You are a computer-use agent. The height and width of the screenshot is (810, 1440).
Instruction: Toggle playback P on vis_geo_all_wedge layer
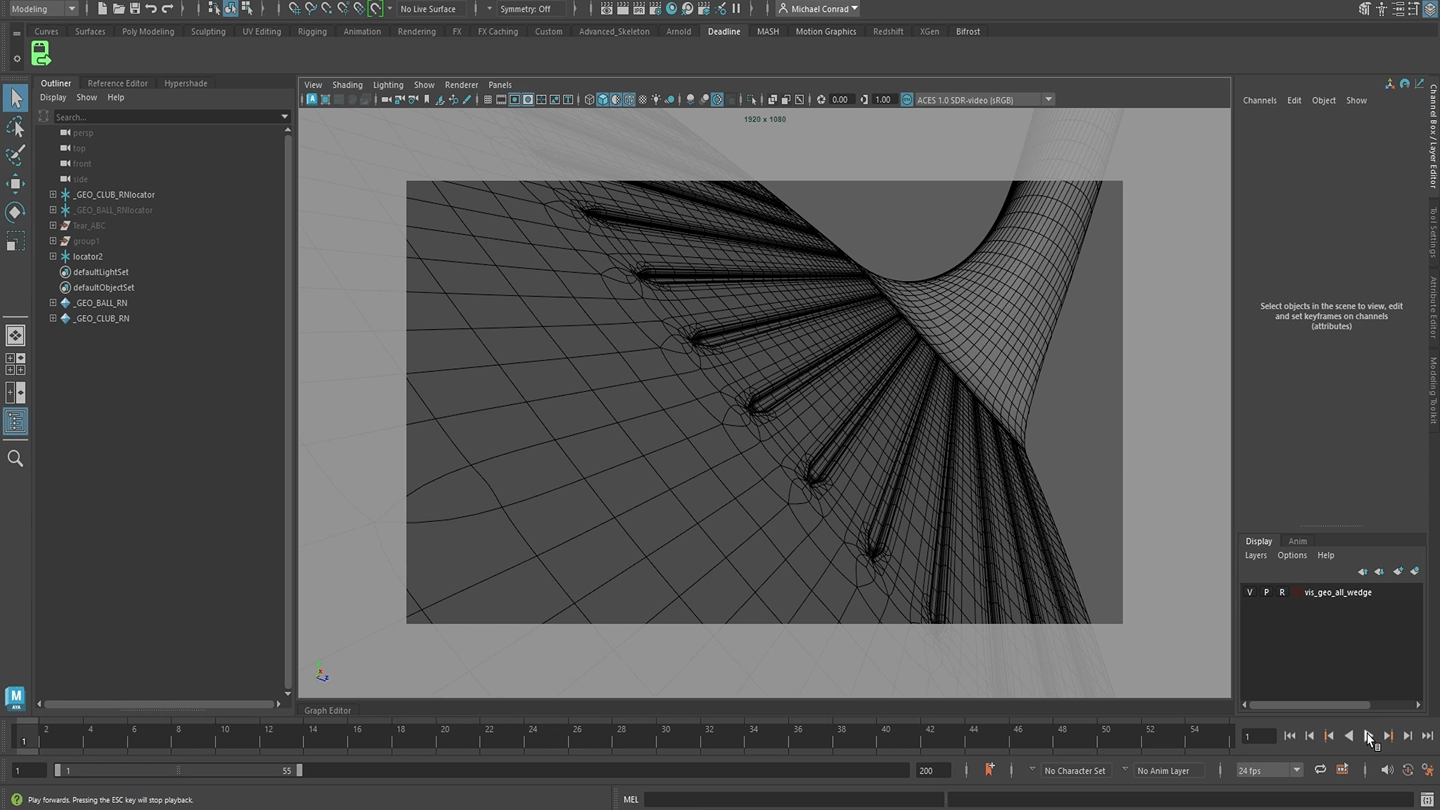(1266, 592)
